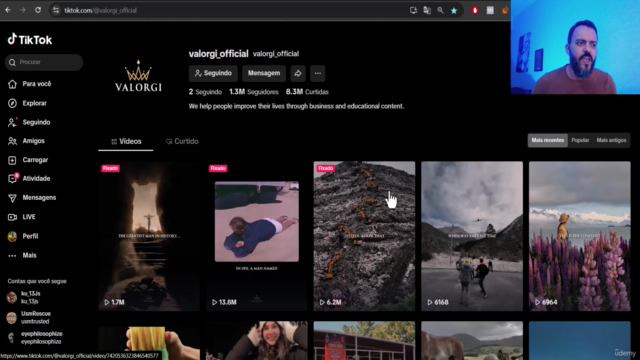This screenshot has height=360, width=640.
Task: Click the tiktok.com address bar URL
Action: pyautogui.click(x=100, y=11)
